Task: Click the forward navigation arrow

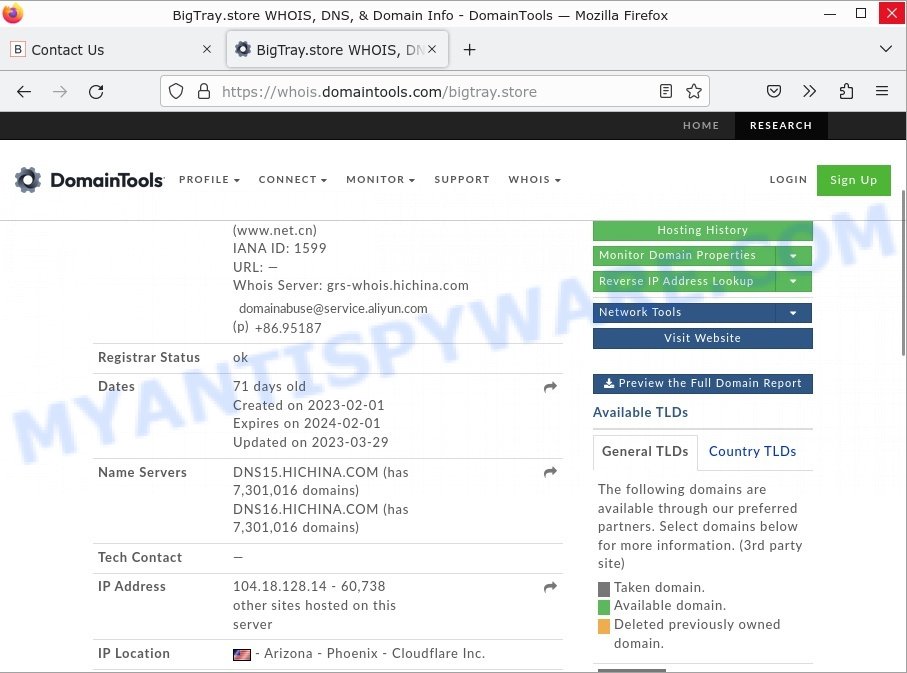Action: pos(60,91)
